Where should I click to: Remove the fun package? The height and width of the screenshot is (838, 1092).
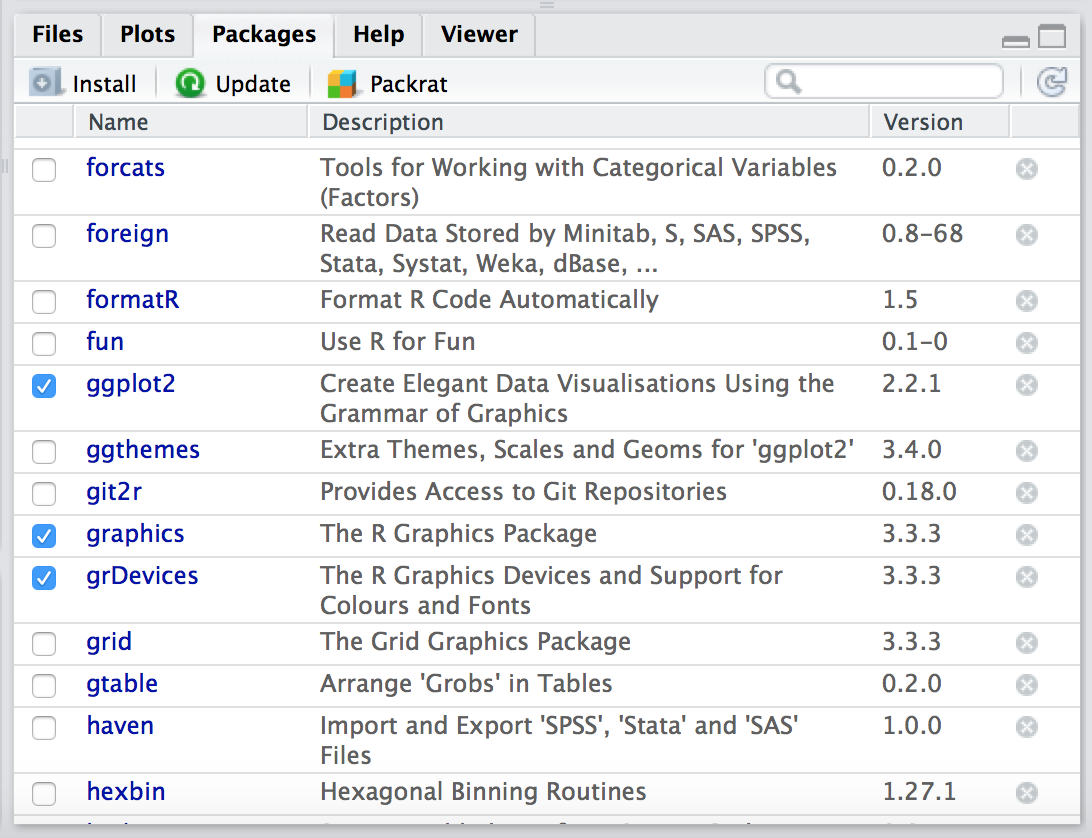coord(1027,343)
